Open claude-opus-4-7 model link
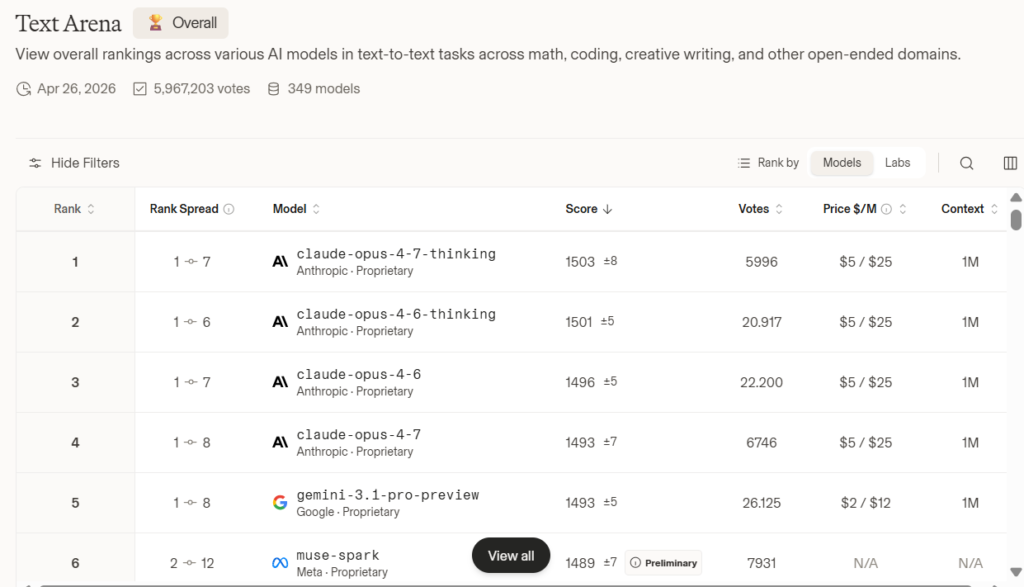The image size is (1024, 587). 359,434
